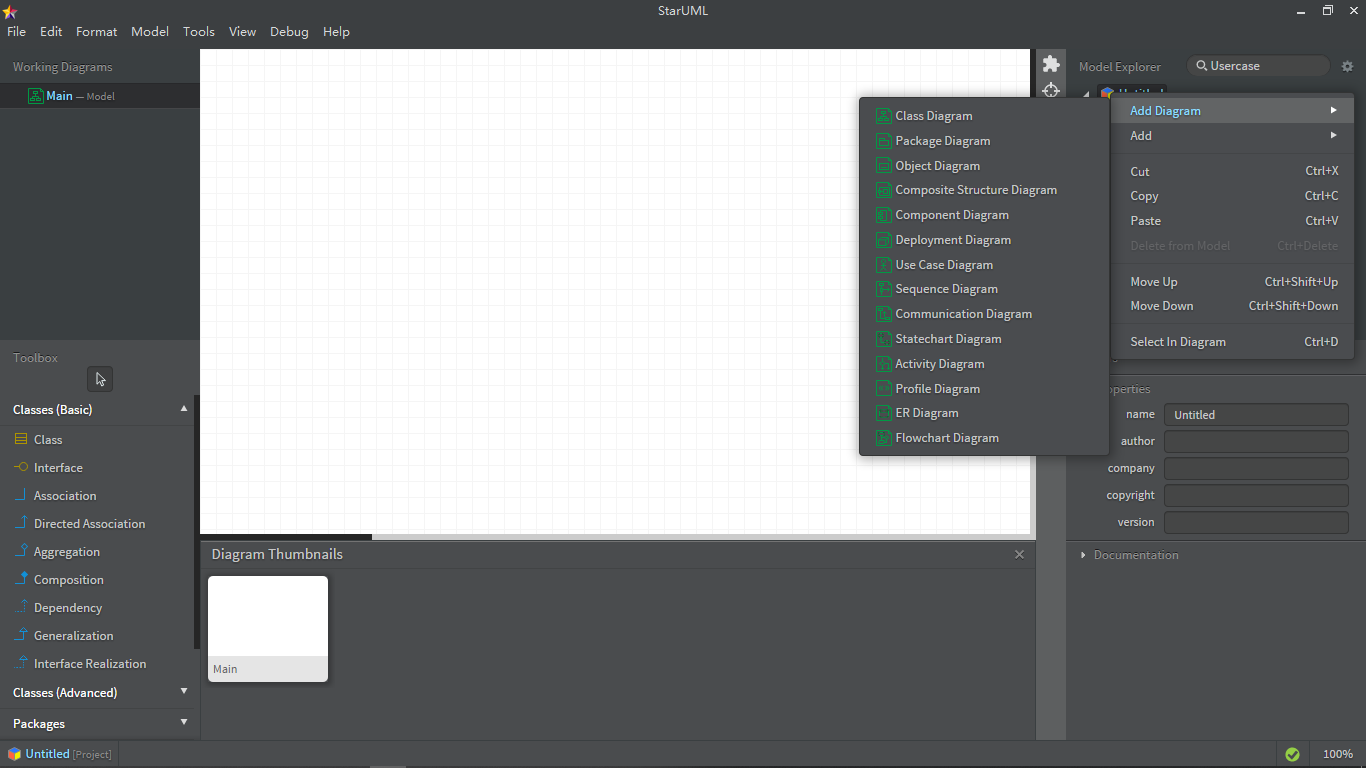Choose Select In Diagram
This screenshot has height=768, width=1366.
pos(1232,342)
